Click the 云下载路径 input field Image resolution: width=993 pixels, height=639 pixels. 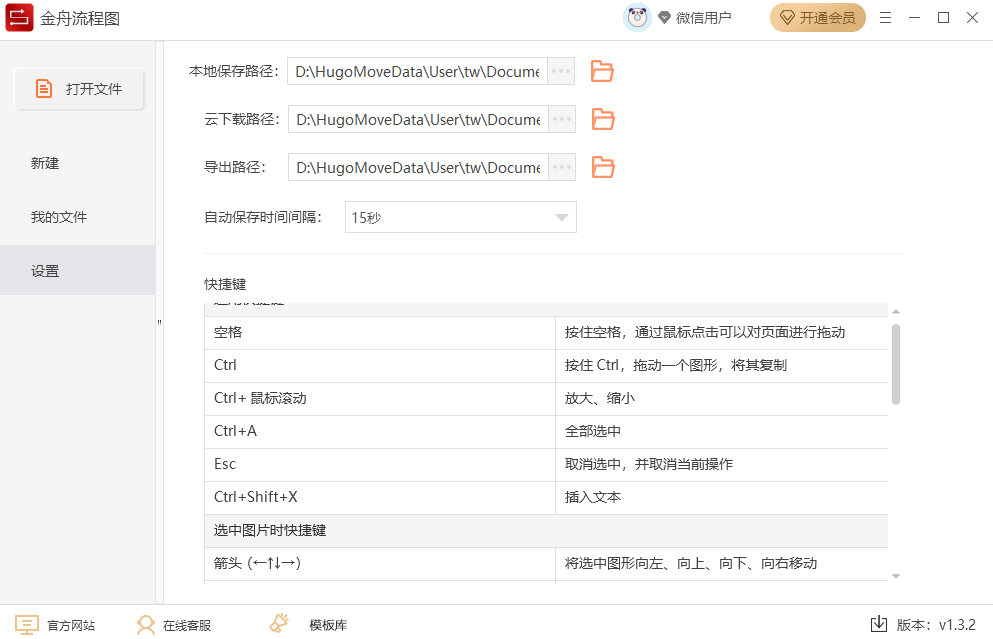[418, 120]
